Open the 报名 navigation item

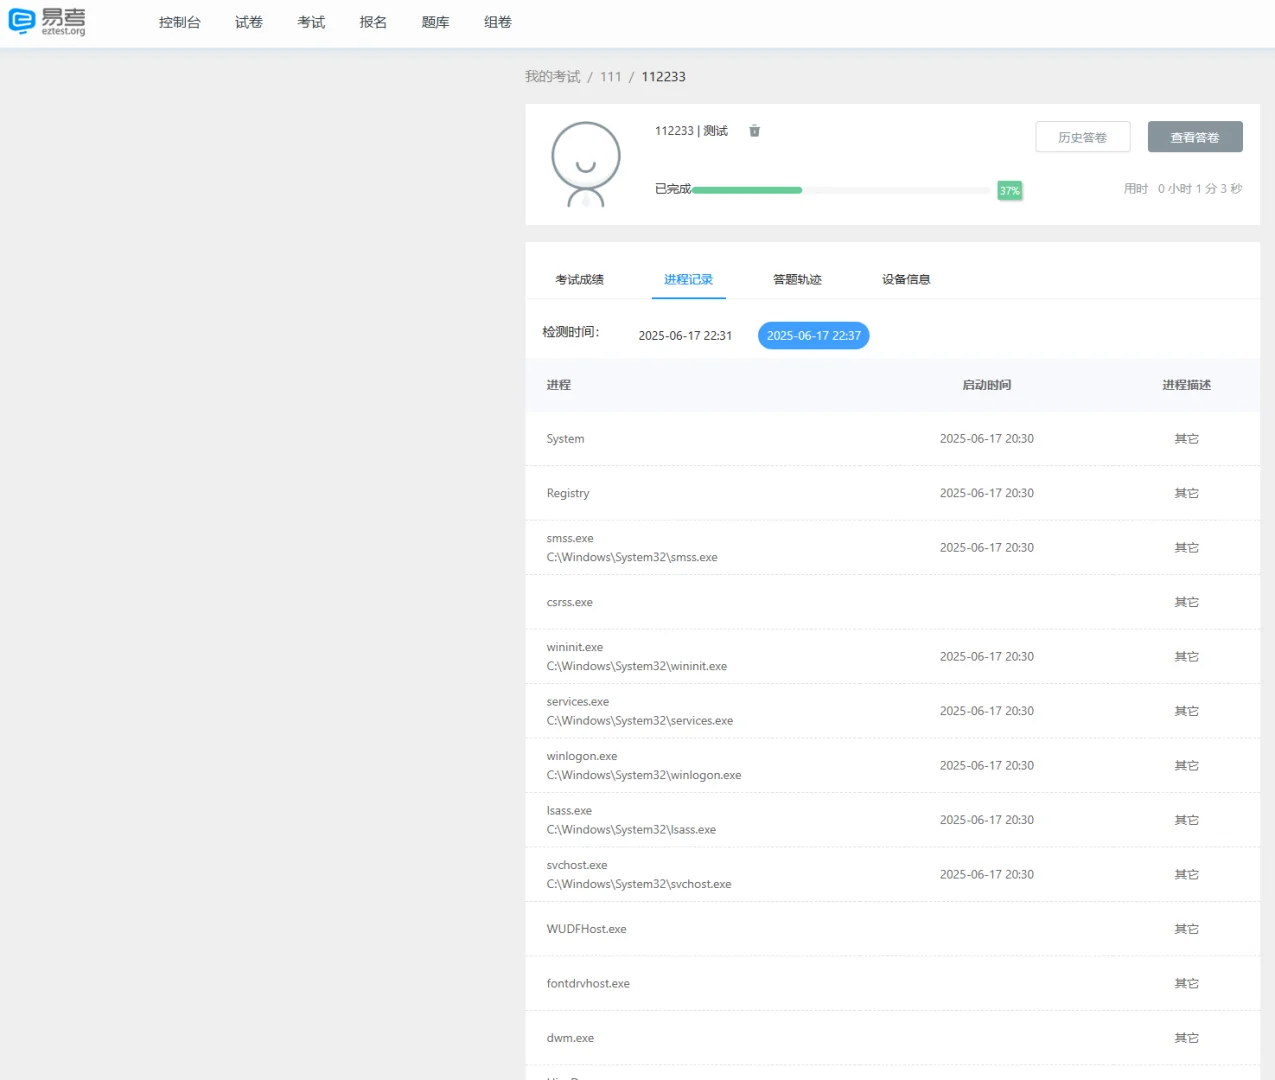tap(373, 22)
